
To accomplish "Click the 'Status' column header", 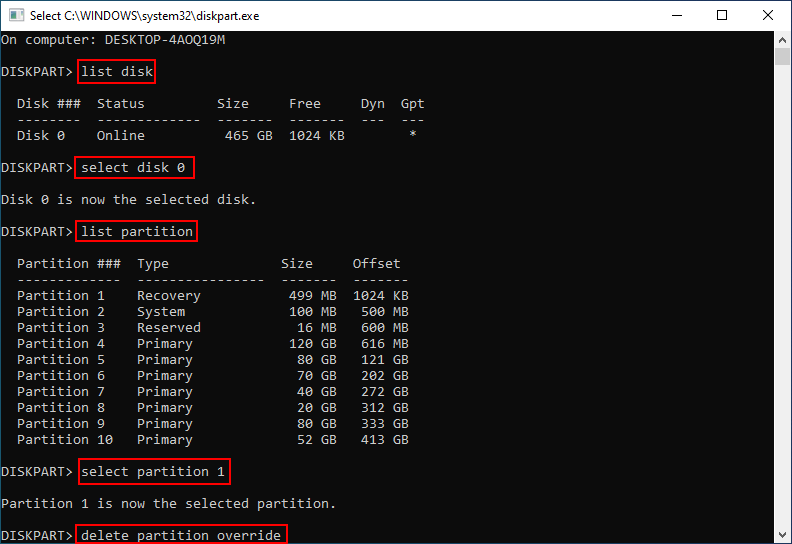I will click(x=121, y=104).
